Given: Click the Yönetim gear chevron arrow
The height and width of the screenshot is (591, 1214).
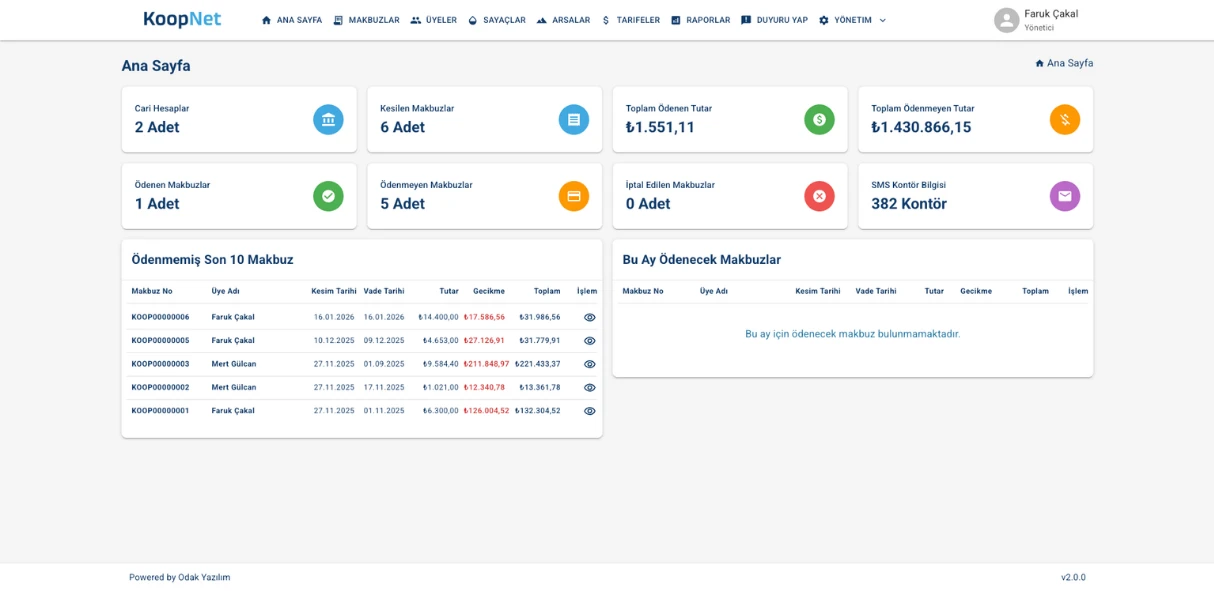Looking at the screenshot, I should coord(881,19).
